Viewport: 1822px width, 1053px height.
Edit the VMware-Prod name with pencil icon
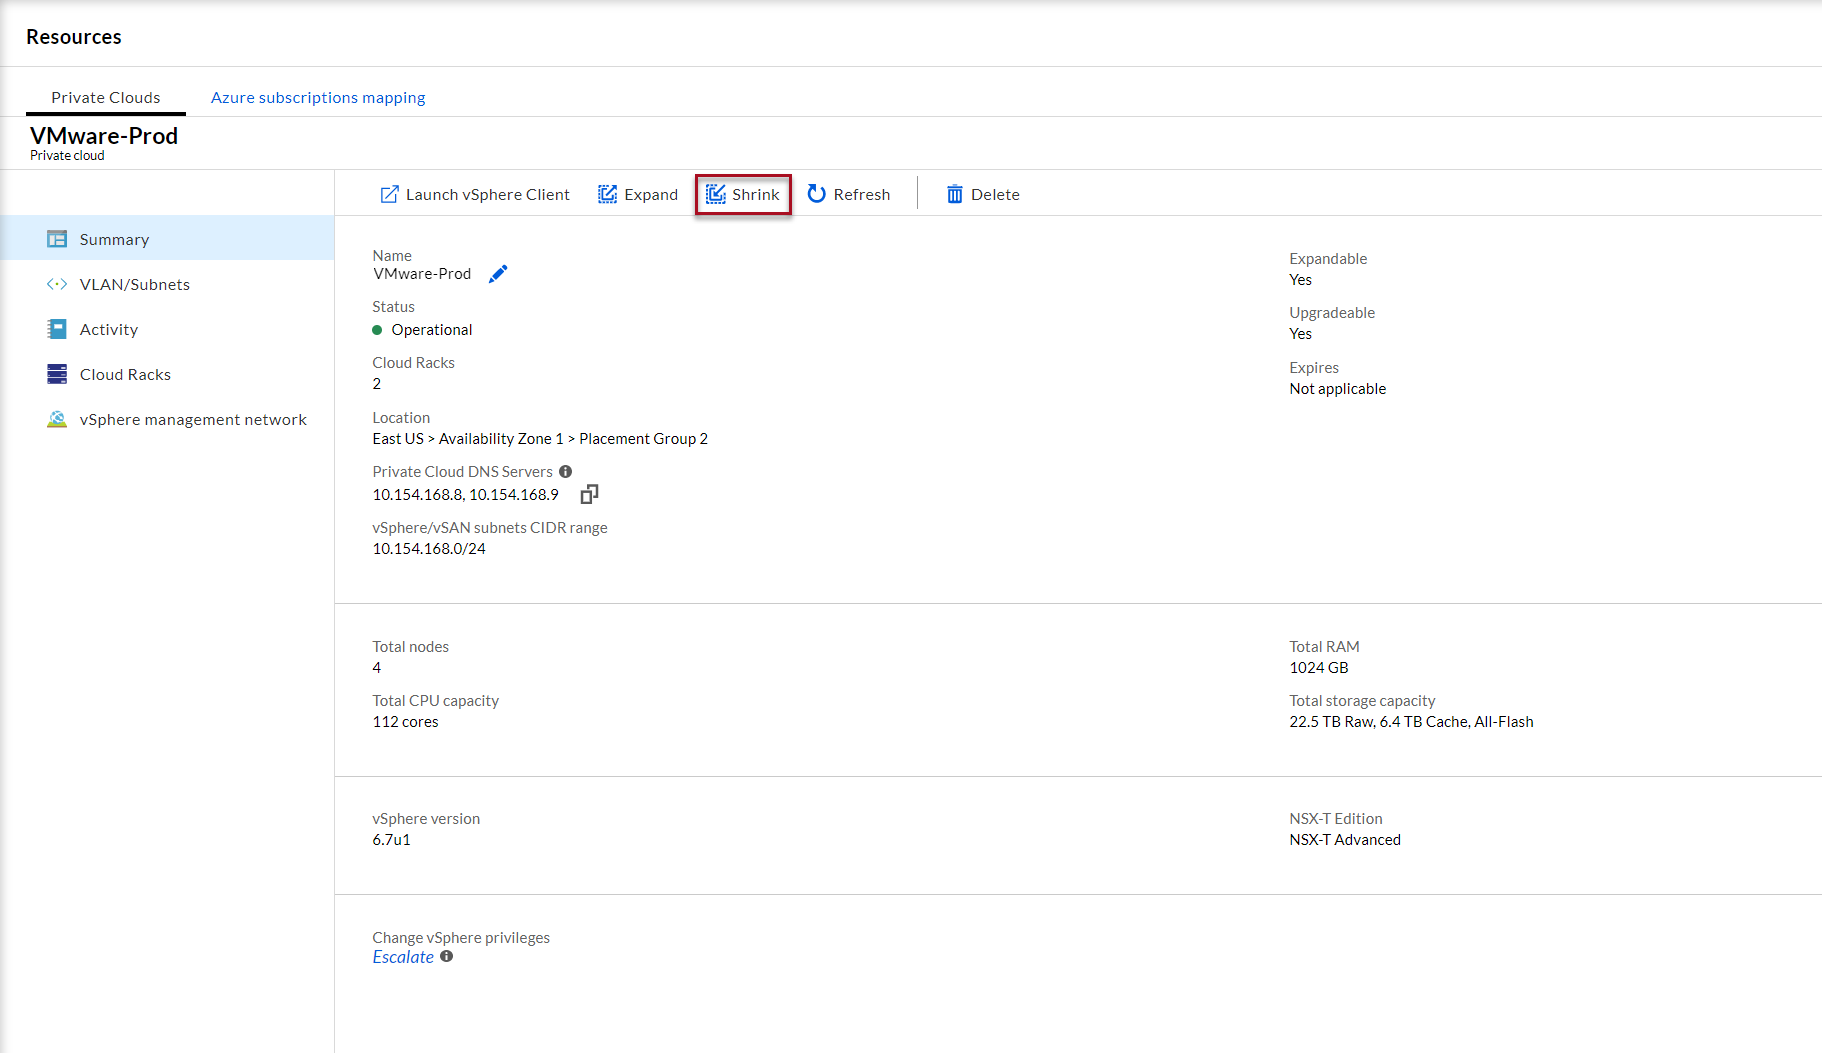(498, 274)
